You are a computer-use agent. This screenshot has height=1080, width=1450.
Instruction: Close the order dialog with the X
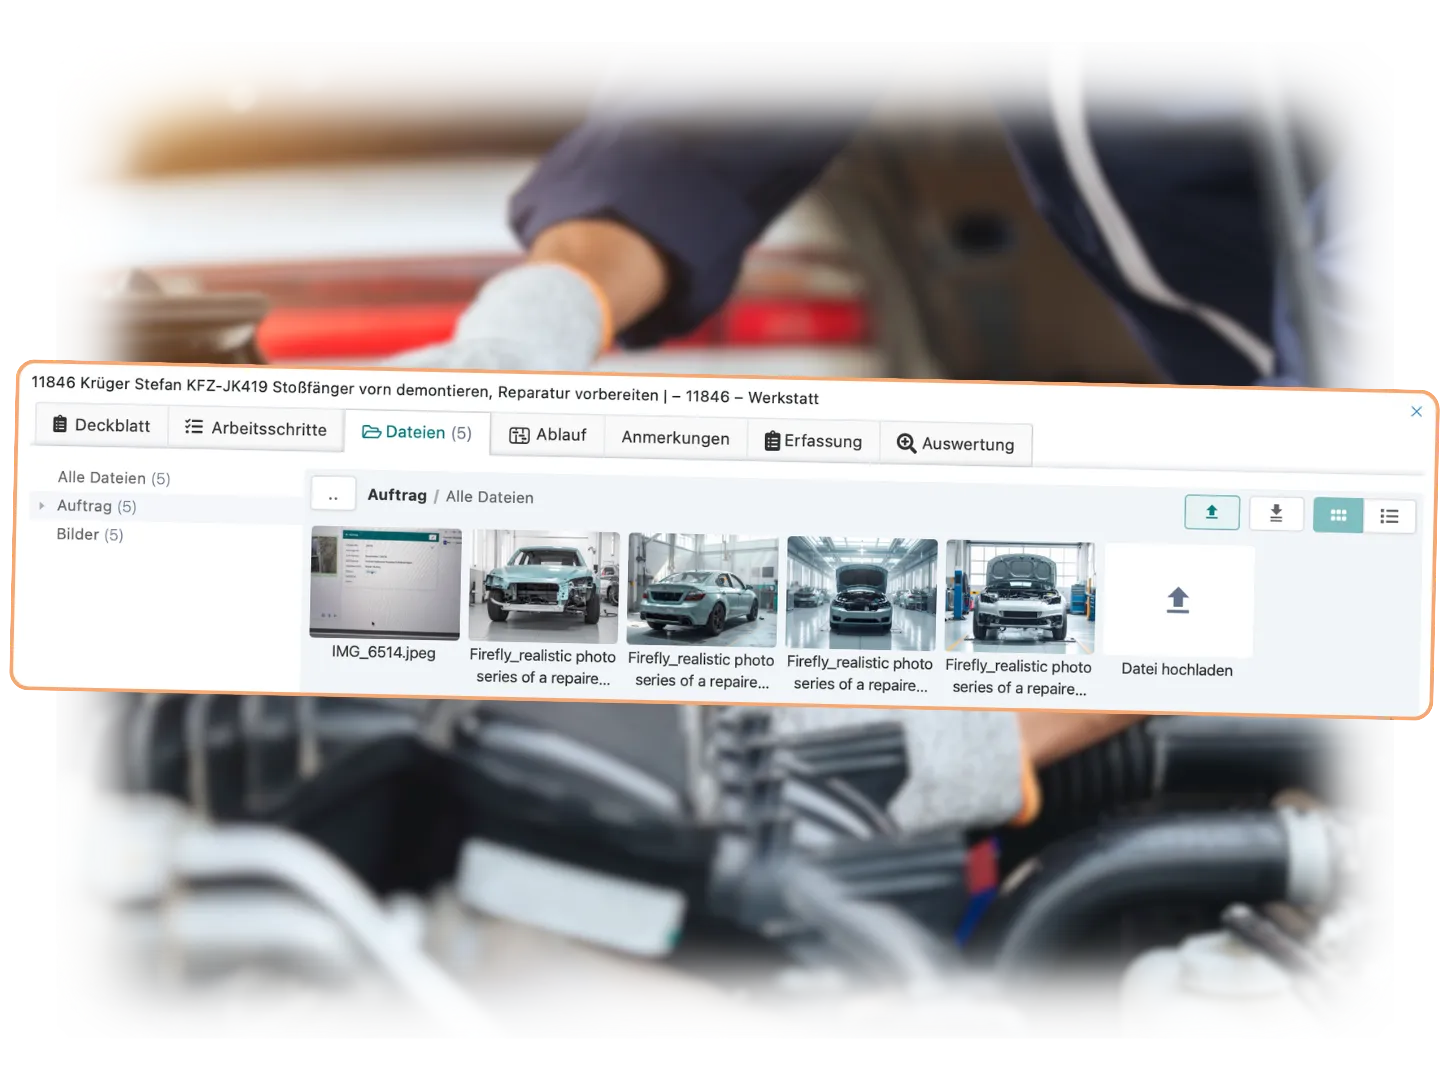click(1417, 411)
